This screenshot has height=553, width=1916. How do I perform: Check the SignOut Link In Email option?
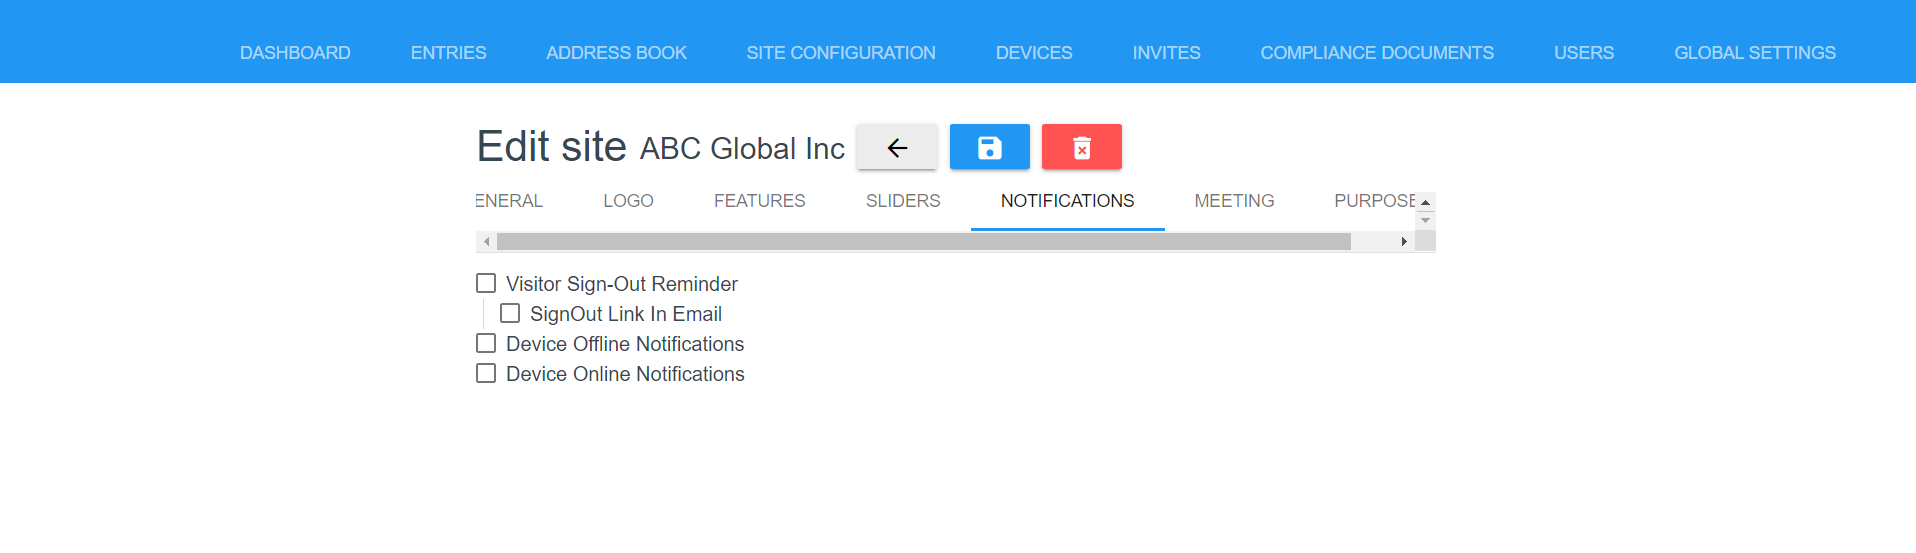510,314
